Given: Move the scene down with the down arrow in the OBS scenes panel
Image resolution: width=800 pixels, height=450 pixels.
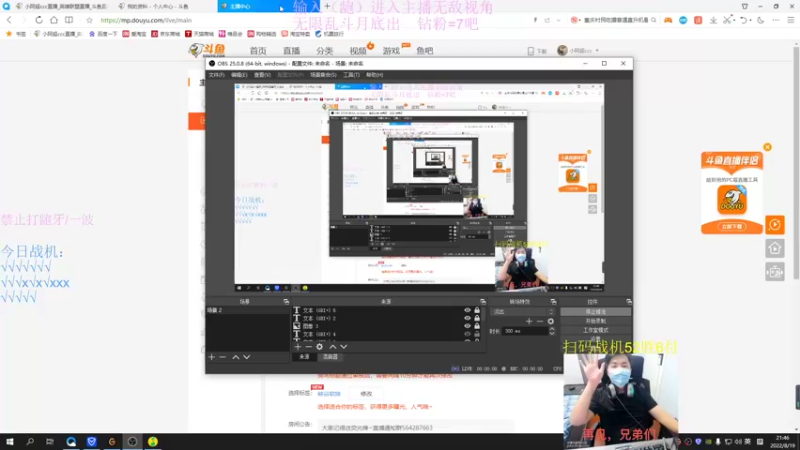Looking at the screenshot, I should [x=247, y=357].
